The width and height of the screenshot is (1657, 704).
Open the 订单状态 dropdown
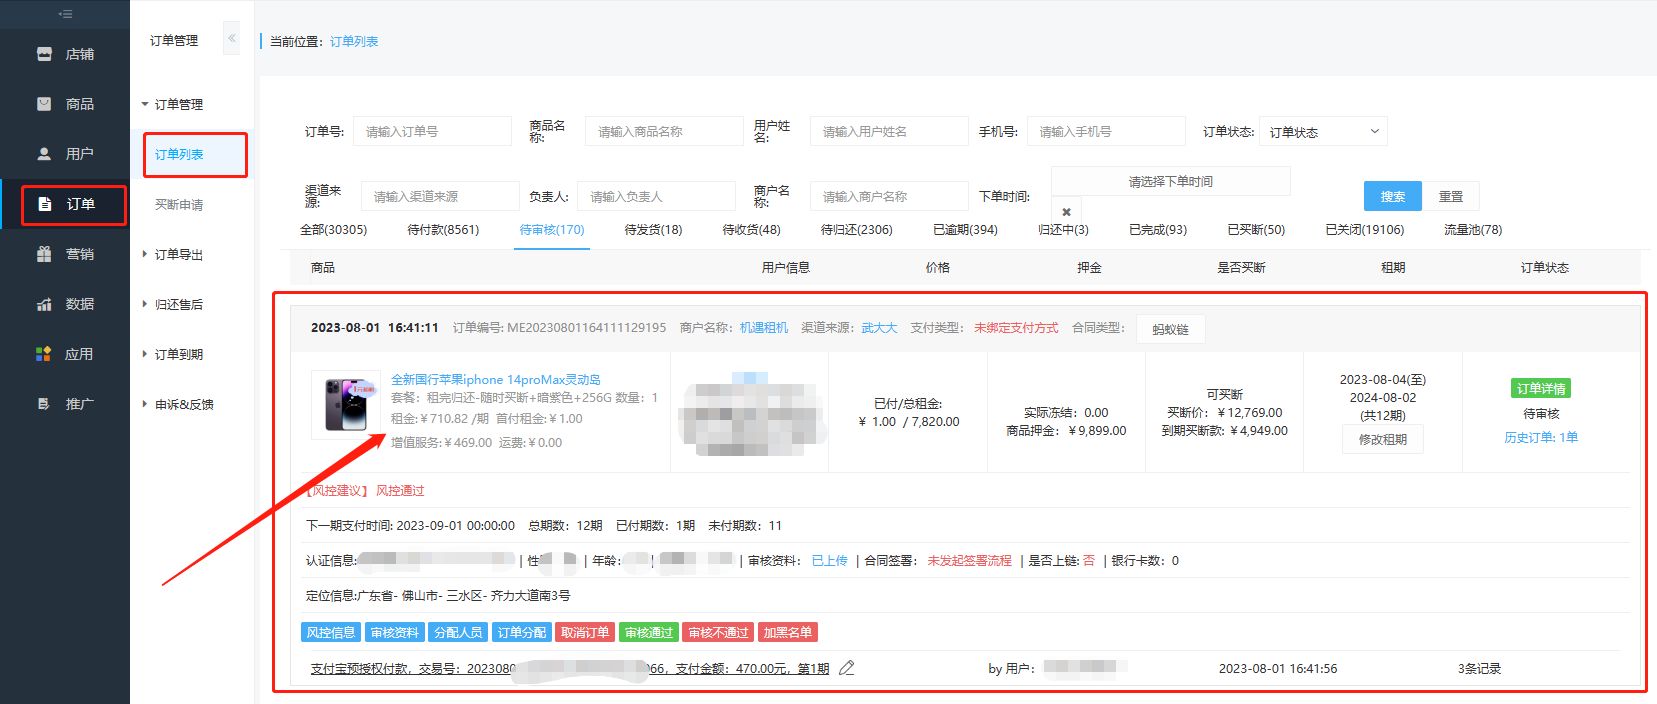[x=1322, y=132]
